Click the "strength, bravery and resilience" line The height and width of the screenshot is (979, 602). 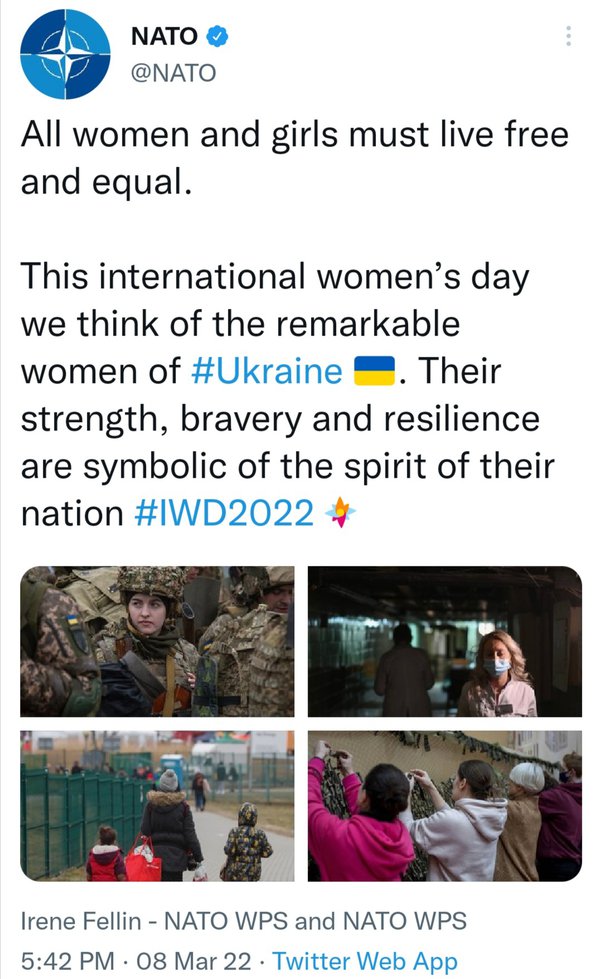tap(280, 419)
